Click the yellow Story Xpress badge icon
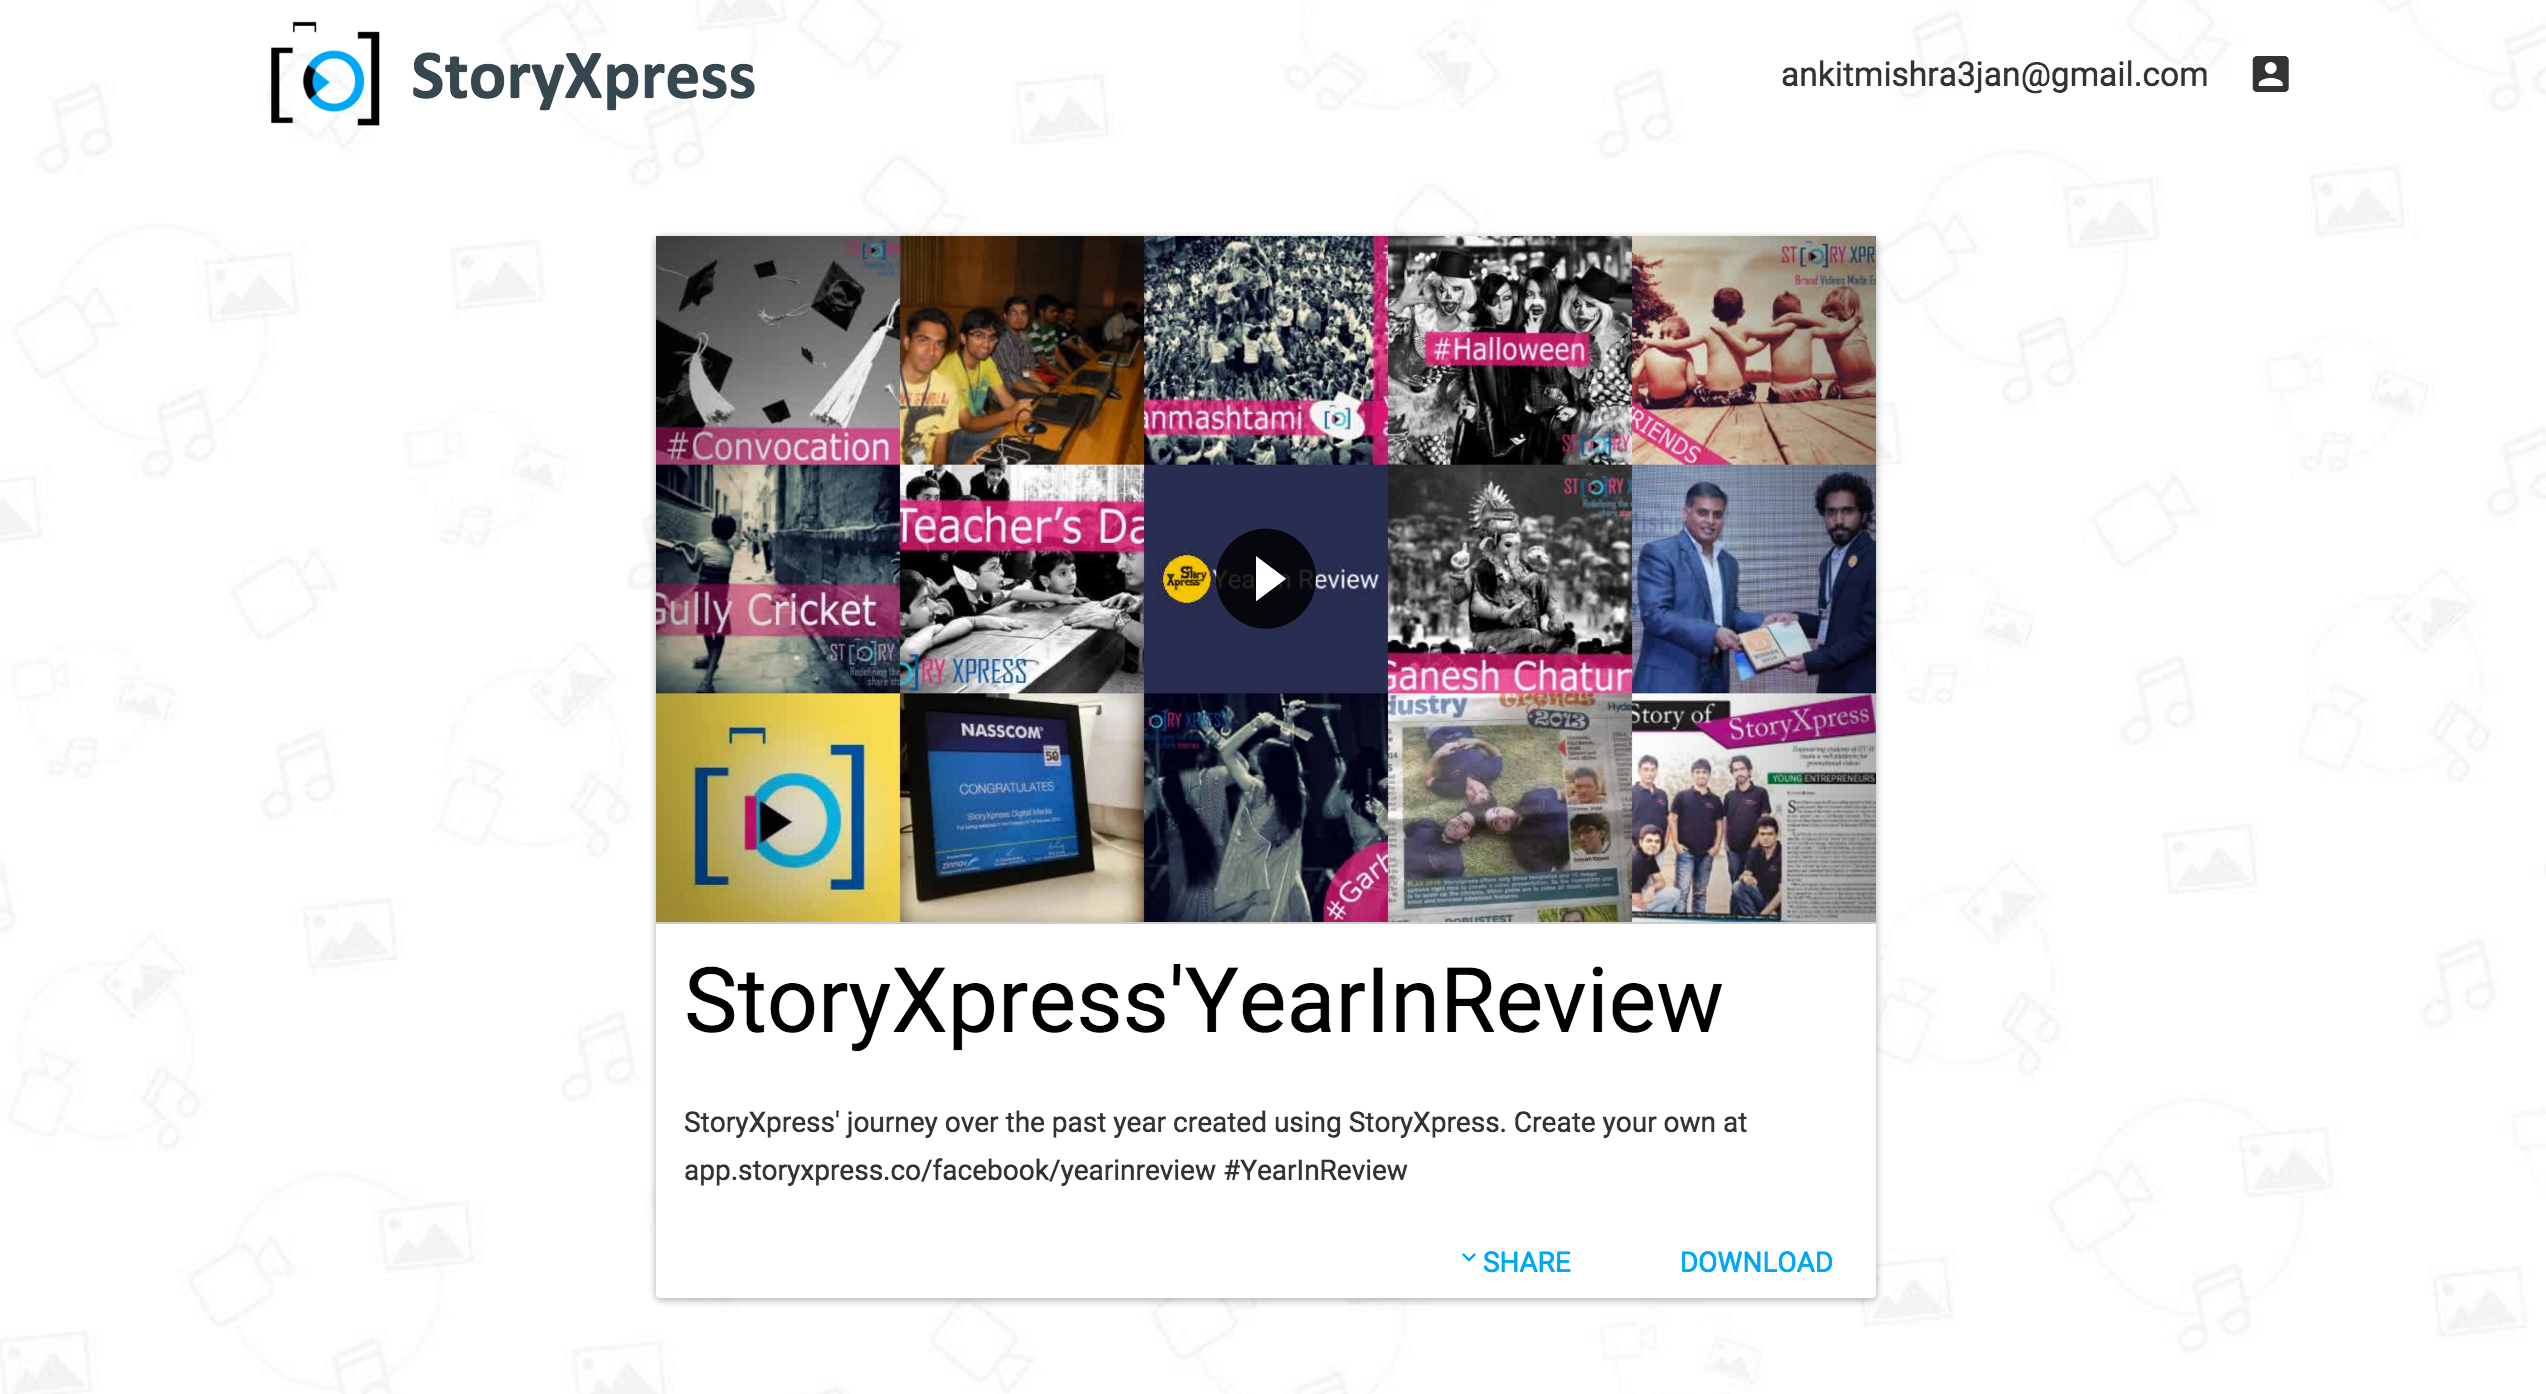Screen dimensions: 2546x1394 tap(1187, 579)
